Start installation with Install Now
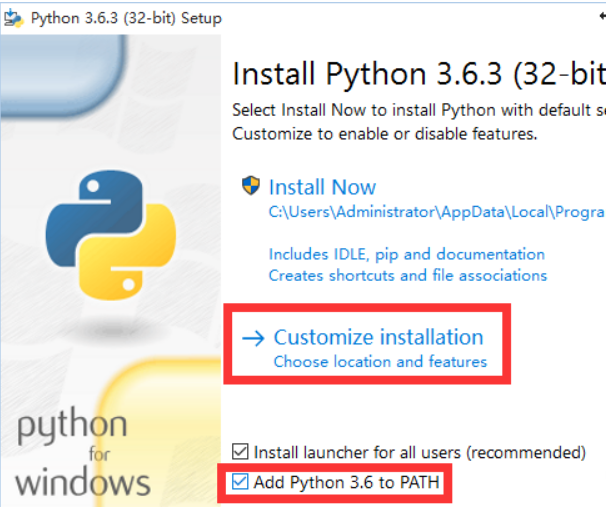The height and width of the screenshot is (507, 606). [x=322, y=187]
